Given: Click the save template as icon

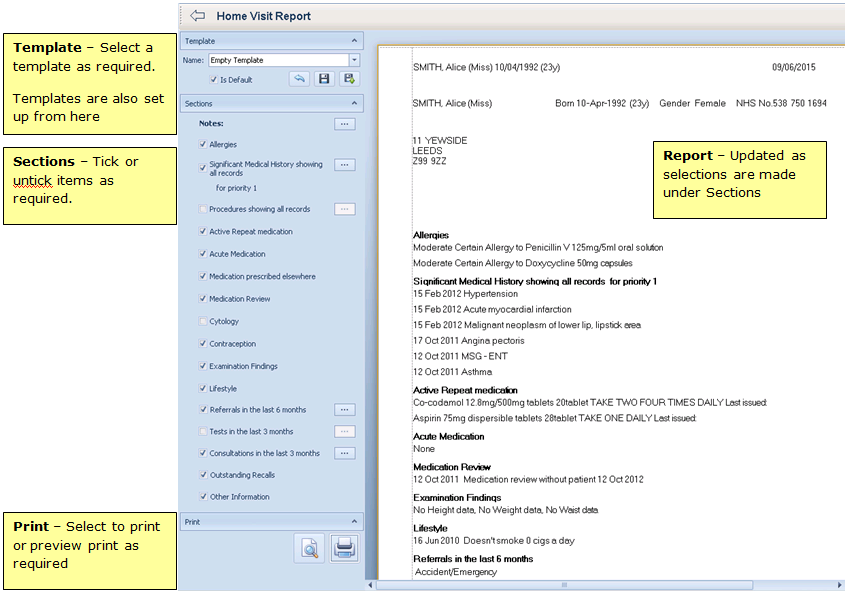Looking at the screenshot, I should click(347, 79).
